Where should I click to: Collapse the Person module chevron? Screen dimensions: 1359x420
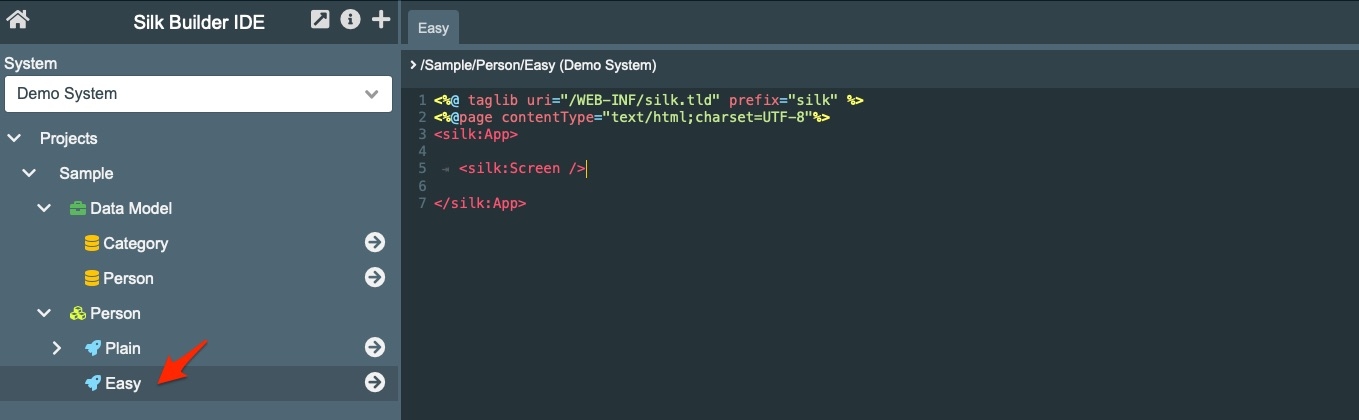(x=44, y=313)
